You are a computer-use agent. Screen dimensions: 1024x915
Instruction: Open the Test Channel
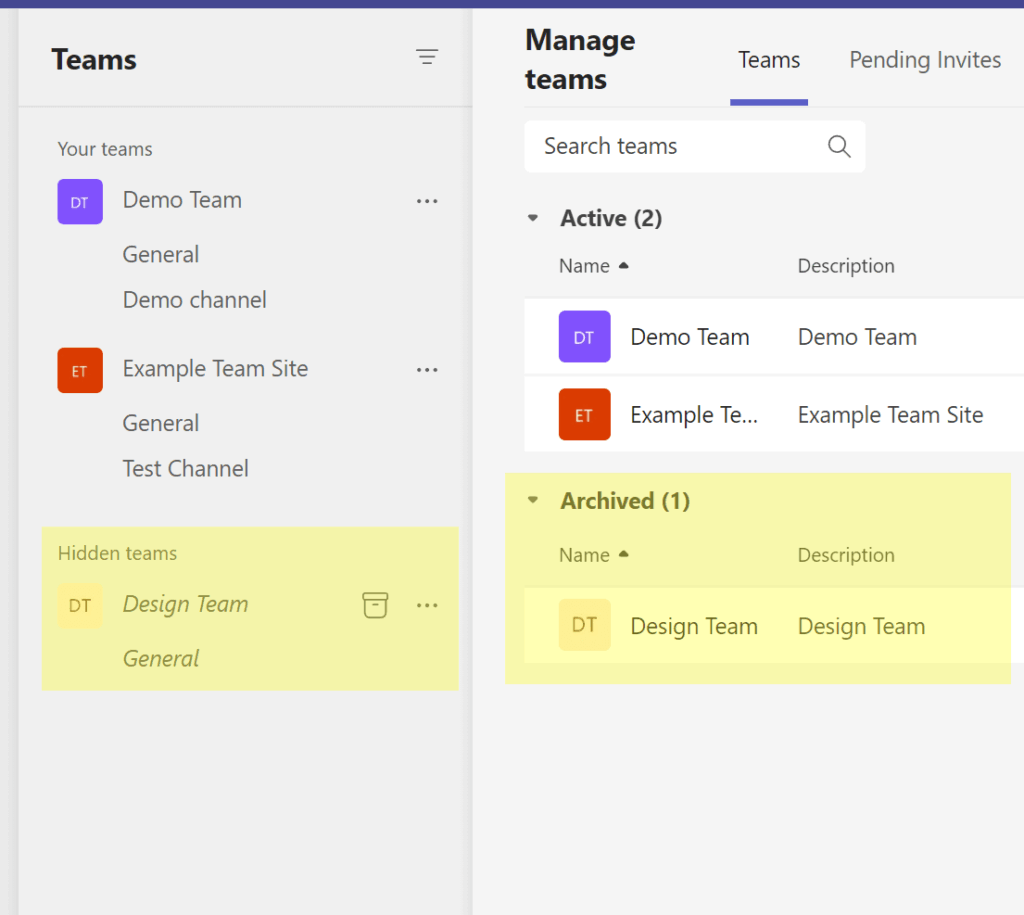(x=185, y=468)
